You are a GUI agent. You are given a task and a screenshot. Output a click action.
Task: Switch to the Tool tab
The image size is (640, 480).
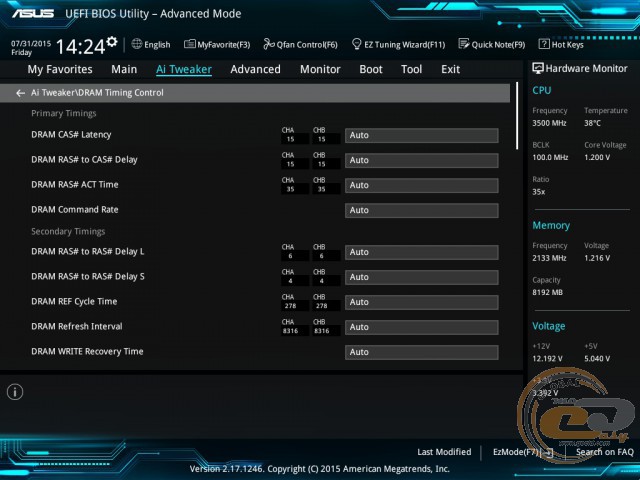(x=411, y=69)
